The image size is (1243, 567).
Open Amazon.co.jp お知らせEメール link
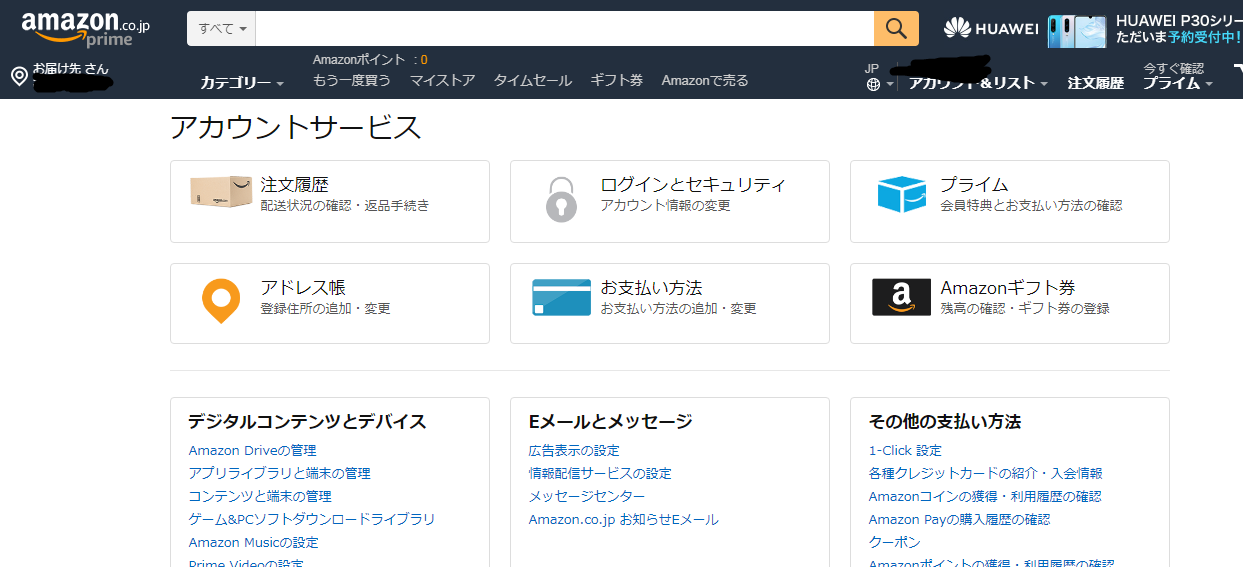(623, 520)
